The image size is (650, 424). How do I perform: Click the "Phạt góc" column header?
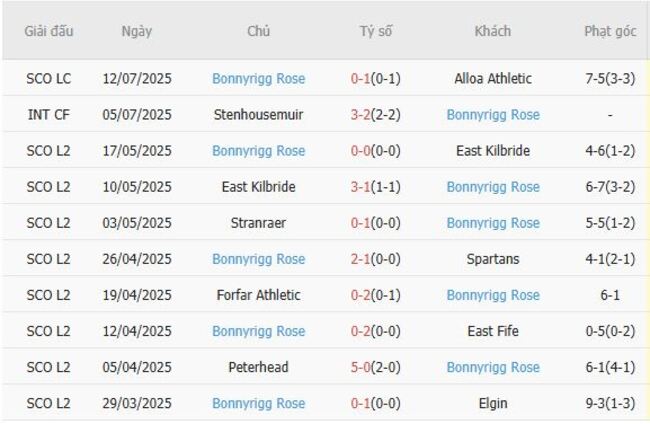[610, 31]
